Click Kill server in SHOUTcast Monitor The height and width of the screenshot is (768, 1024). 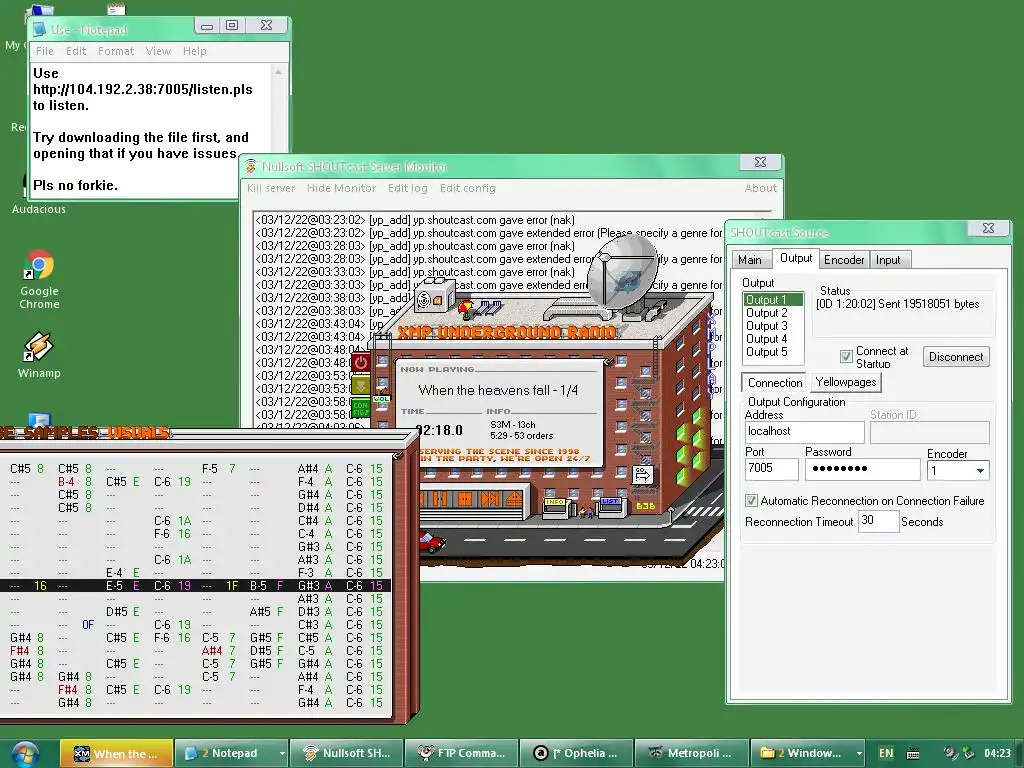[x=271, y=188]
